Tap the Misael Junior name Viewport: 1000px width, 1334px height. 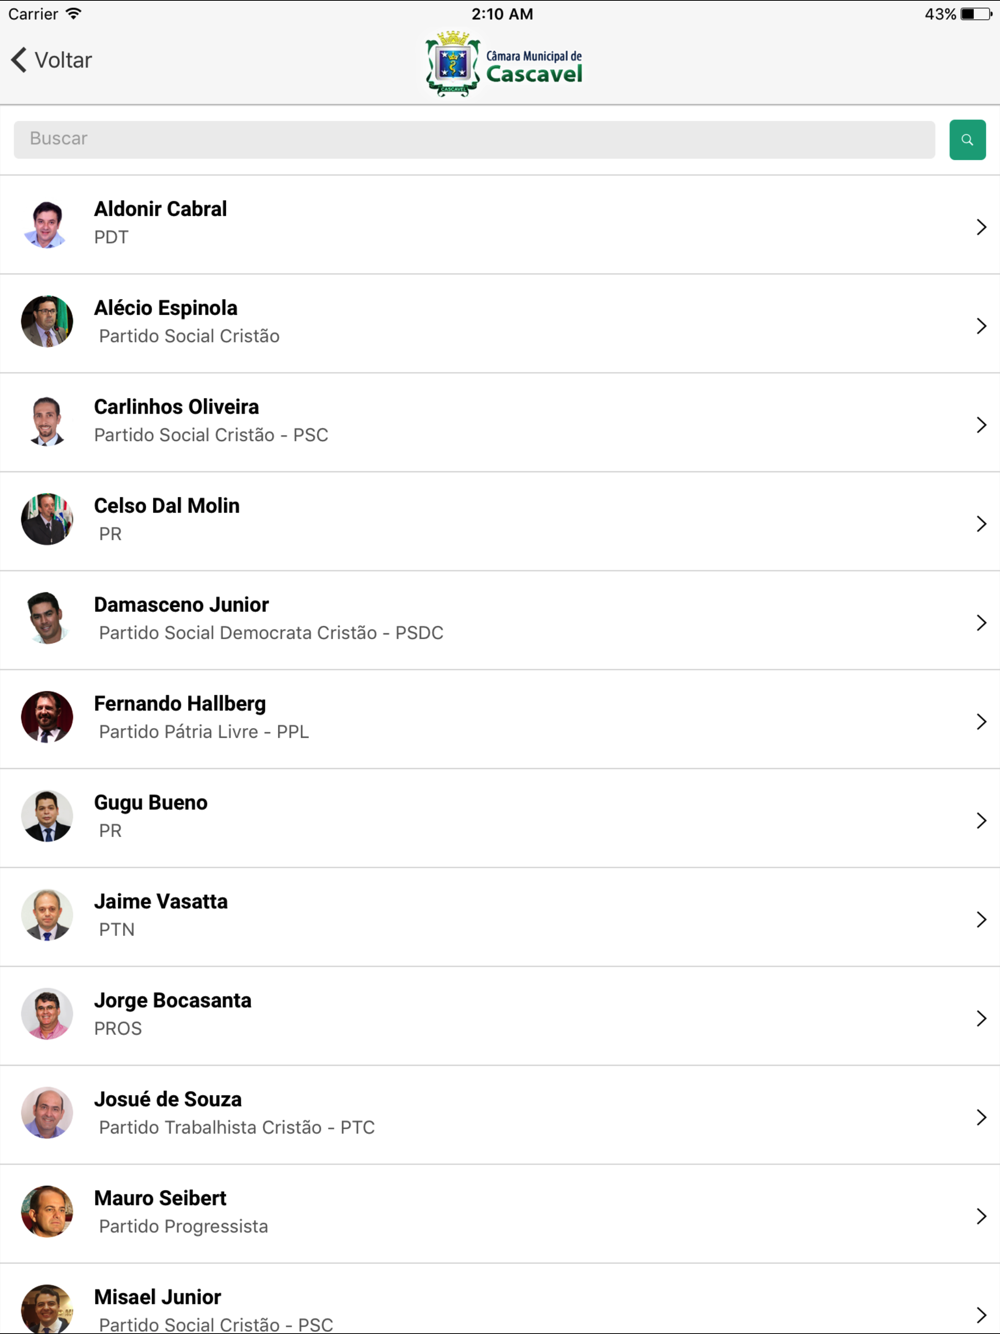click(x=157, y=1297)
